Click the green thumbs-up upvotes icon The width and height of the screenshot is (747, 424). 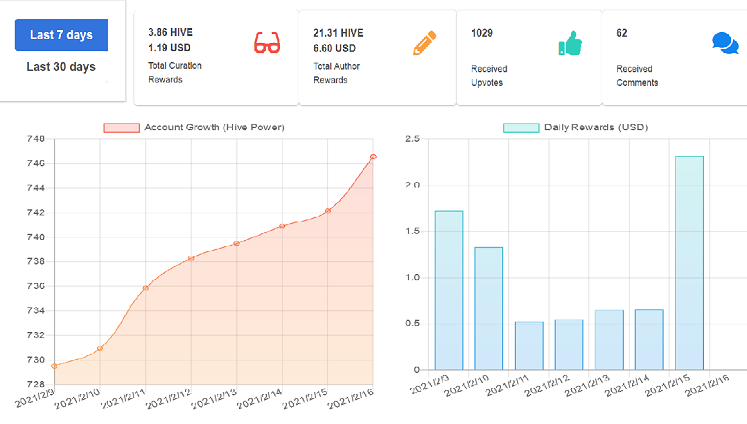[570, 43]
